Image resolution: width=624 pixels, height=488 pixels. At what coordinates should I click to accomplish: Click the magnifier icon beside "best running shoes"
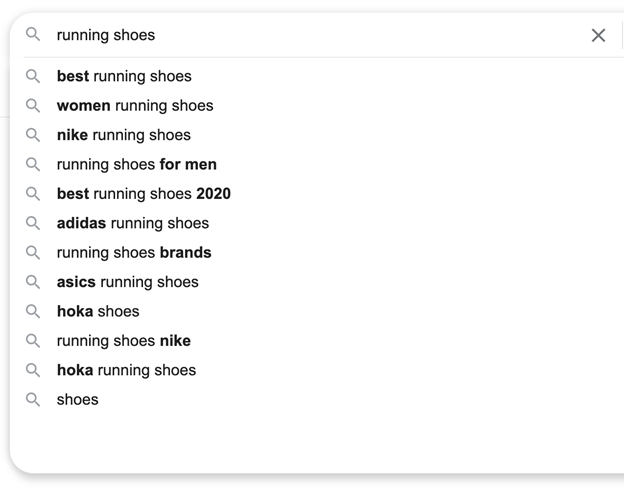click(x=33, y=76)
